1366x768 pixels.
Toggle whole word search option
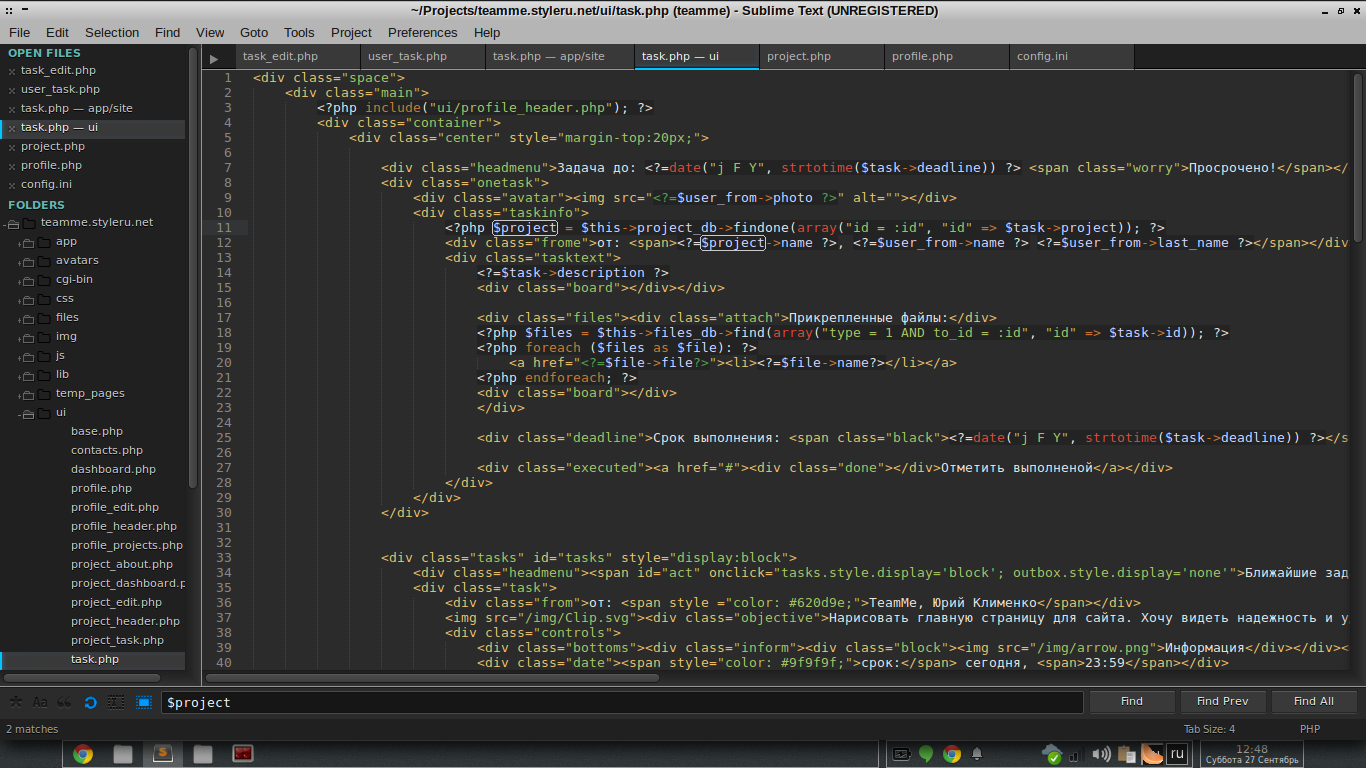pyautogui.click(x=65, y=702)
